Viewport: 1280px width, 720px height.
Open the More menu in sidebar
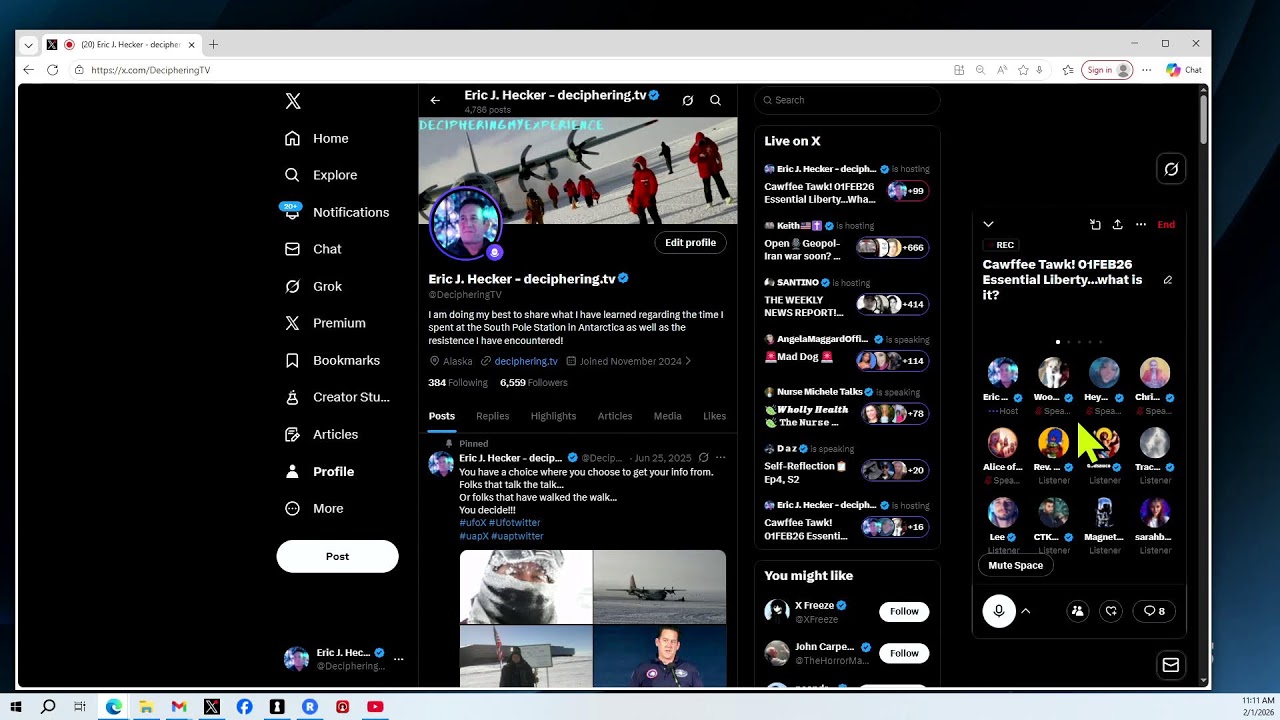pos(314,508)
